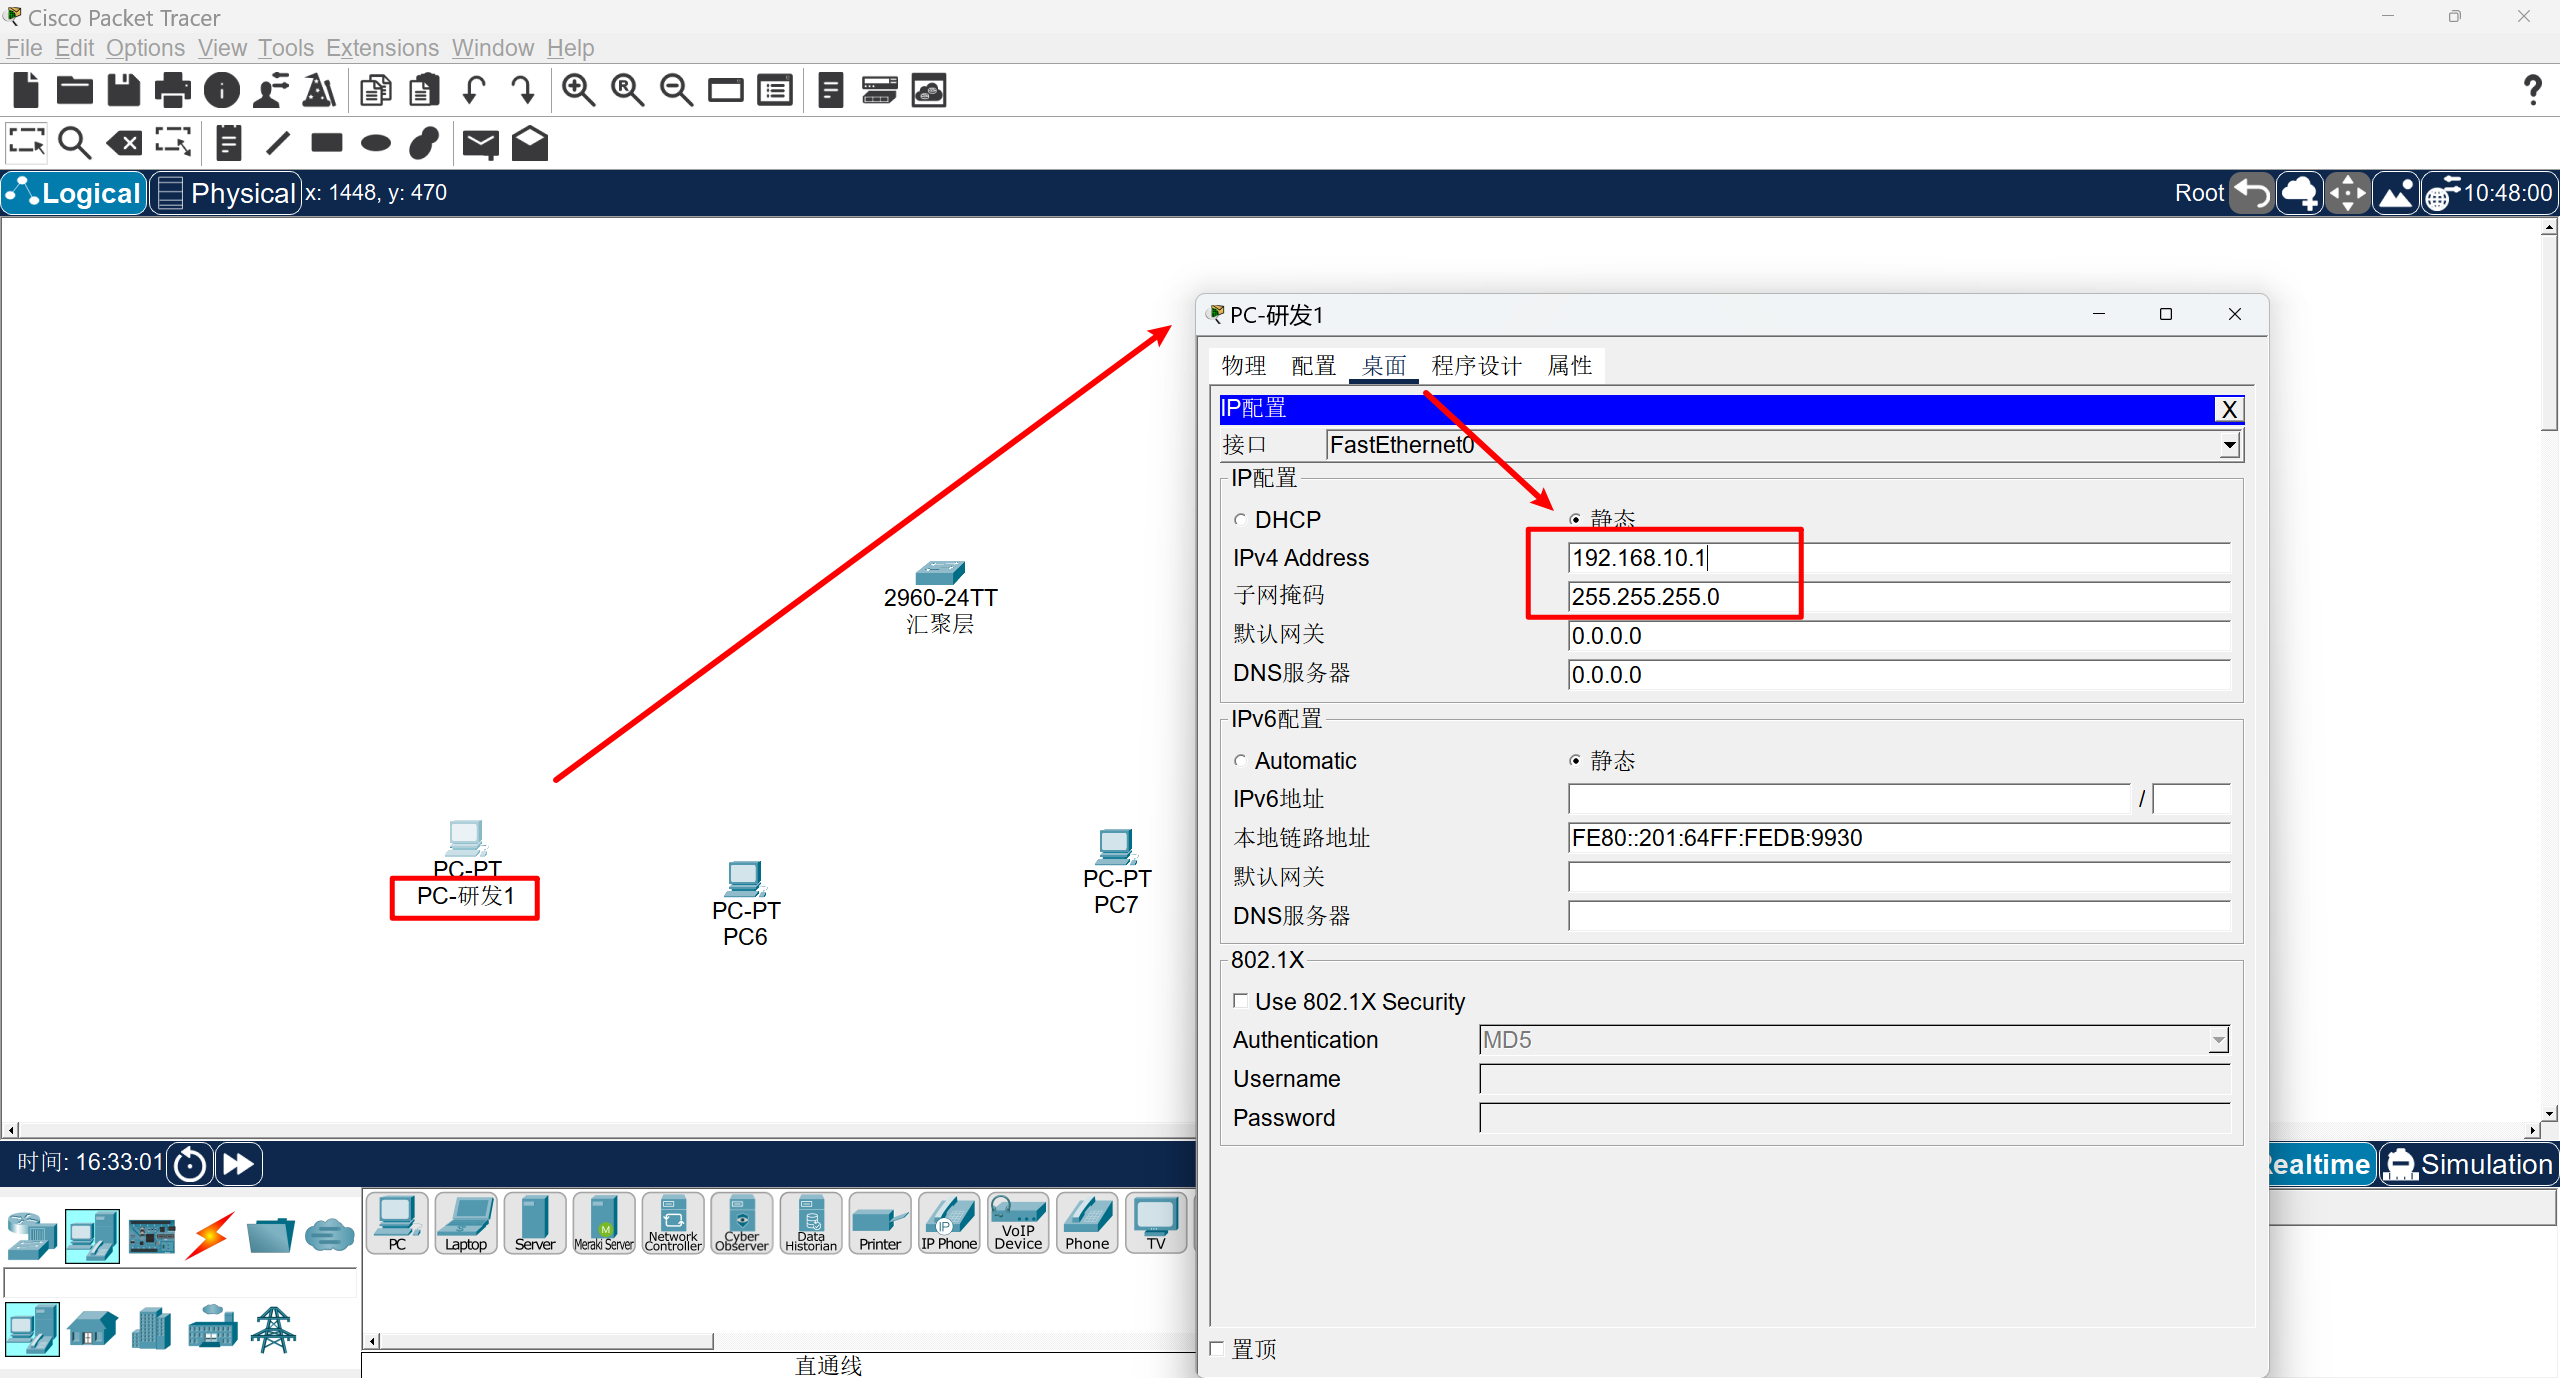
Task: Reset zoom on the workspace
Action: pyautogui.click(x=627, y=90)
